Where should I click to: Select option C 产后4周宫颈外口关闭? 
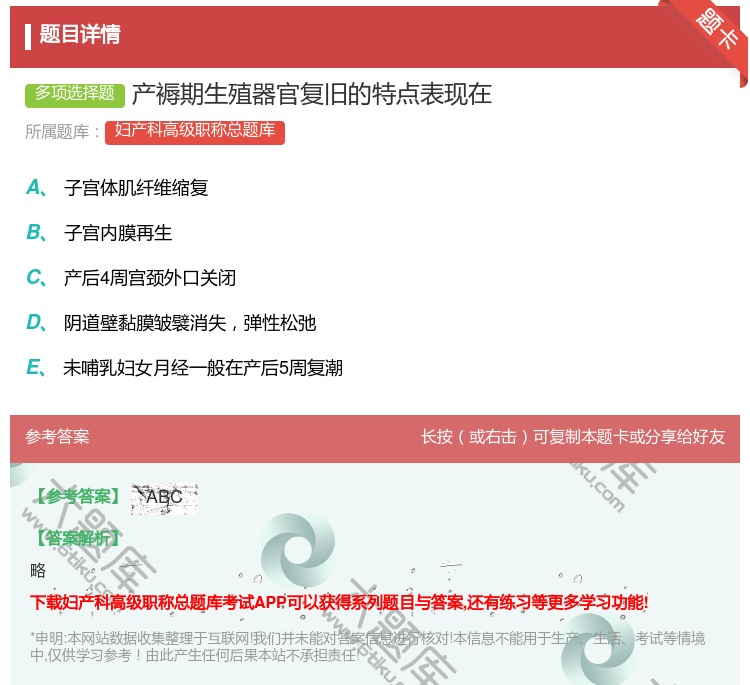[150, 278]
